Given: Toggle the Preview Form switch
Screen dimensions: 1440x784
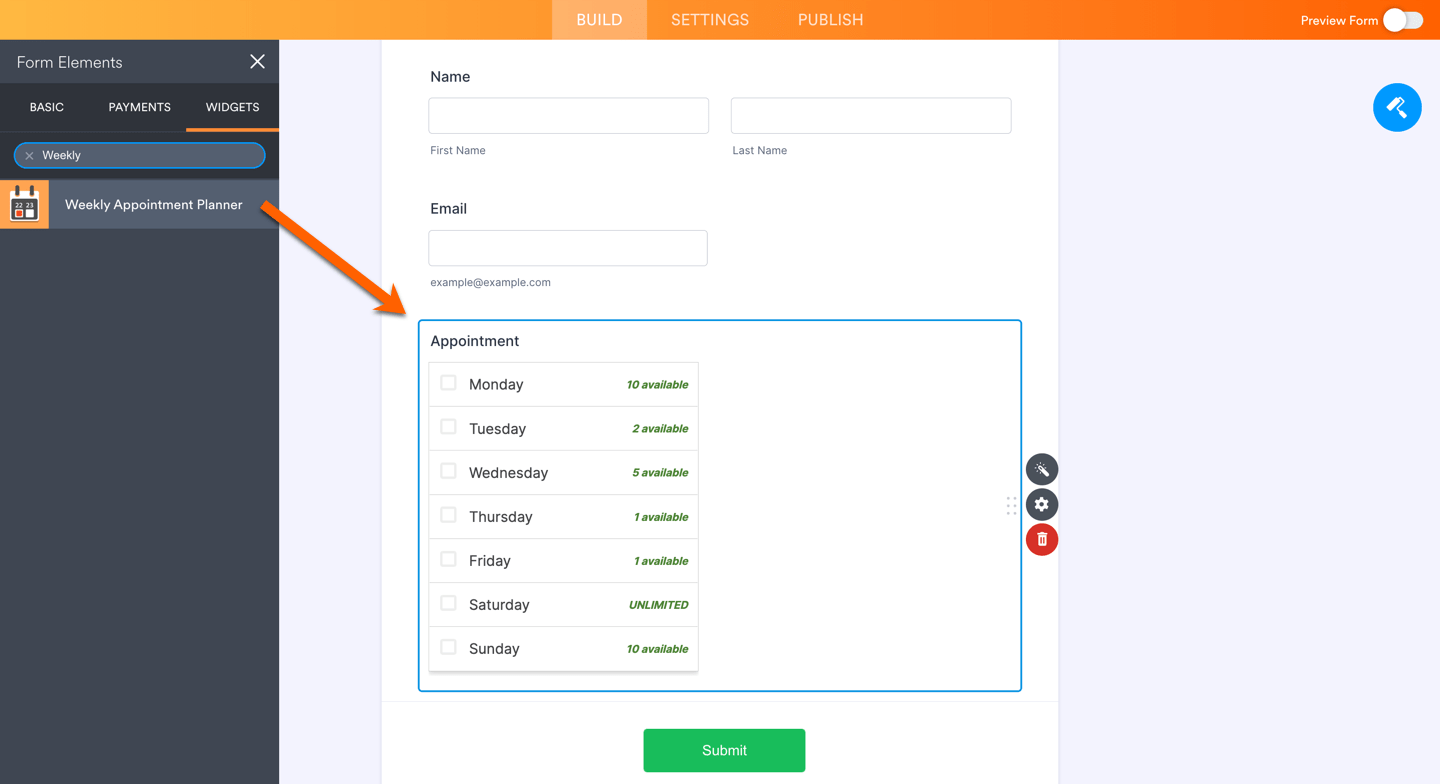Looking at the screenshot, I should pos(1403,20).
